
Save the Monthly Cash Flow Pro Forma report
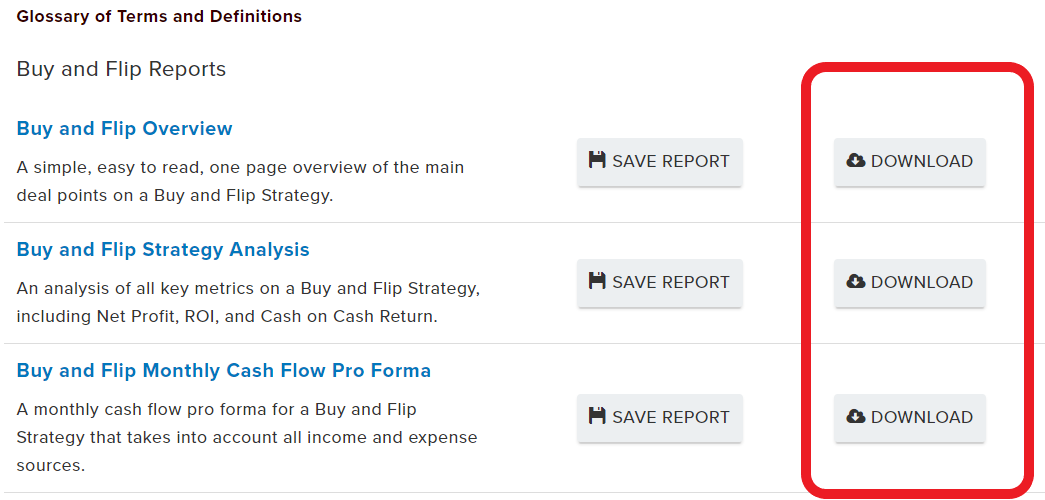pos(660,417)
